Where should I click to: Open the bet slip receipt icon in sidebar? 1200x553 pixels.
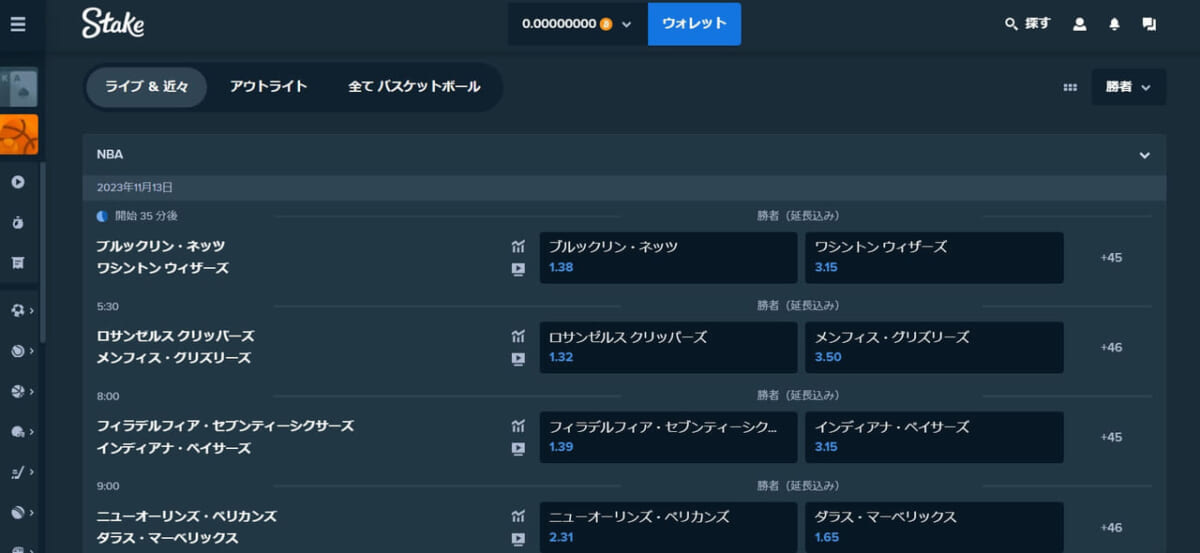[18, 262]
